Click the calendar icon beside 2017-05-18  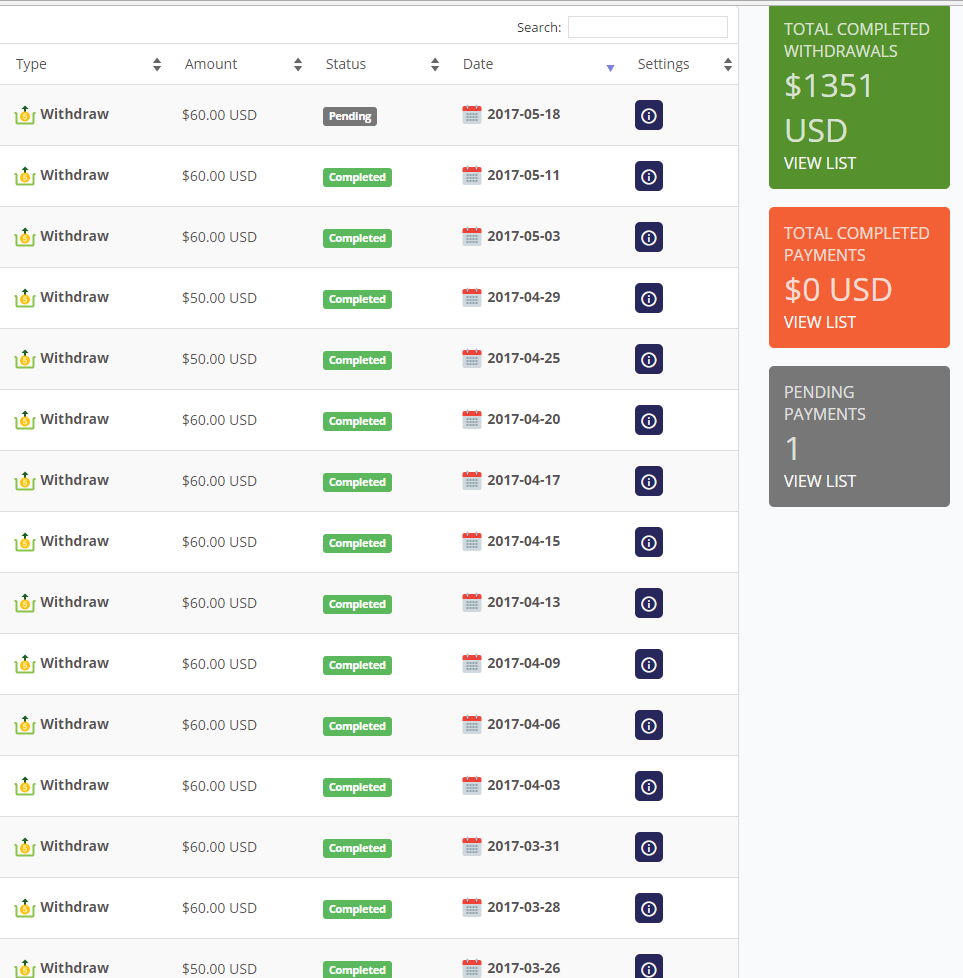pyautogui.click(x=472, y=114)
